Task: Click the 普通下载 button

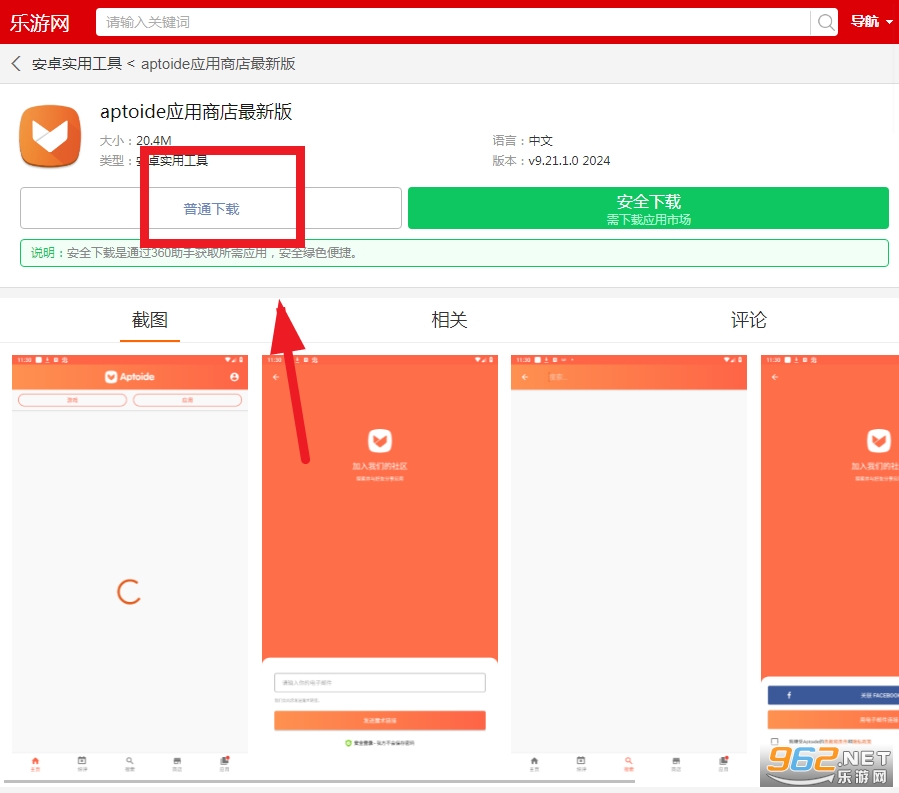Action: [x=210, y=208]
